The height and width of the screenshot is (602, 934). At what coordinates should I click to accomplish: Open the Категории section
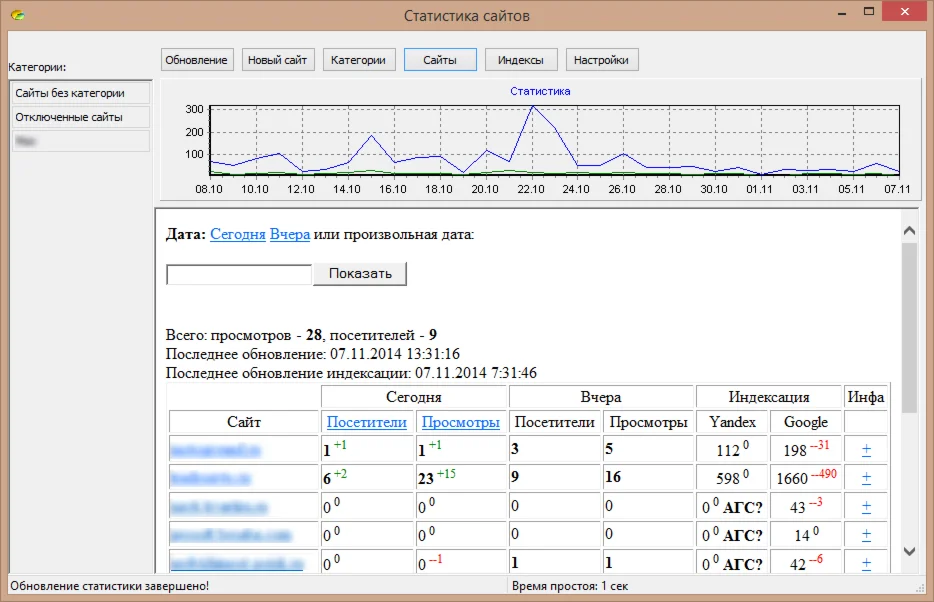[359, 60]
